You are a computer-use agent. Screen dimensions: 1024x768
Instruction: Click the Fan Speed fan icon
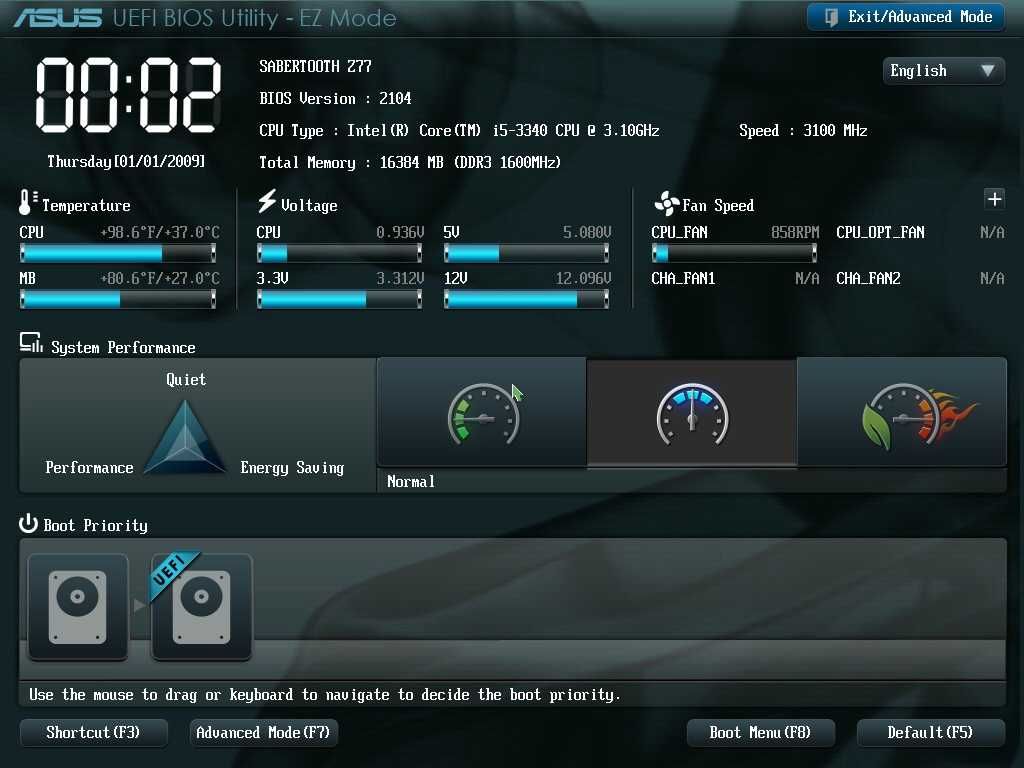pos(667,204)
